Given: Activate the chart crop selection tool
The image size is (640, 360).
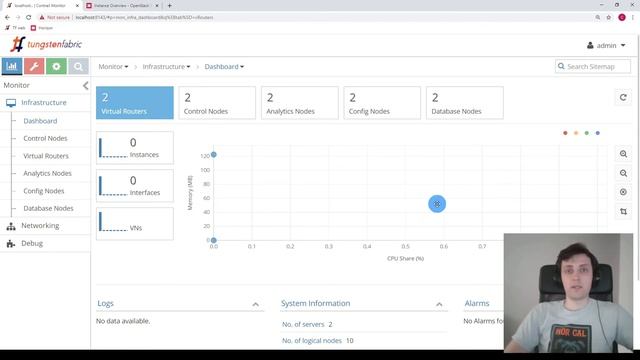Looking at the screenshot, I should coord(623,211).
